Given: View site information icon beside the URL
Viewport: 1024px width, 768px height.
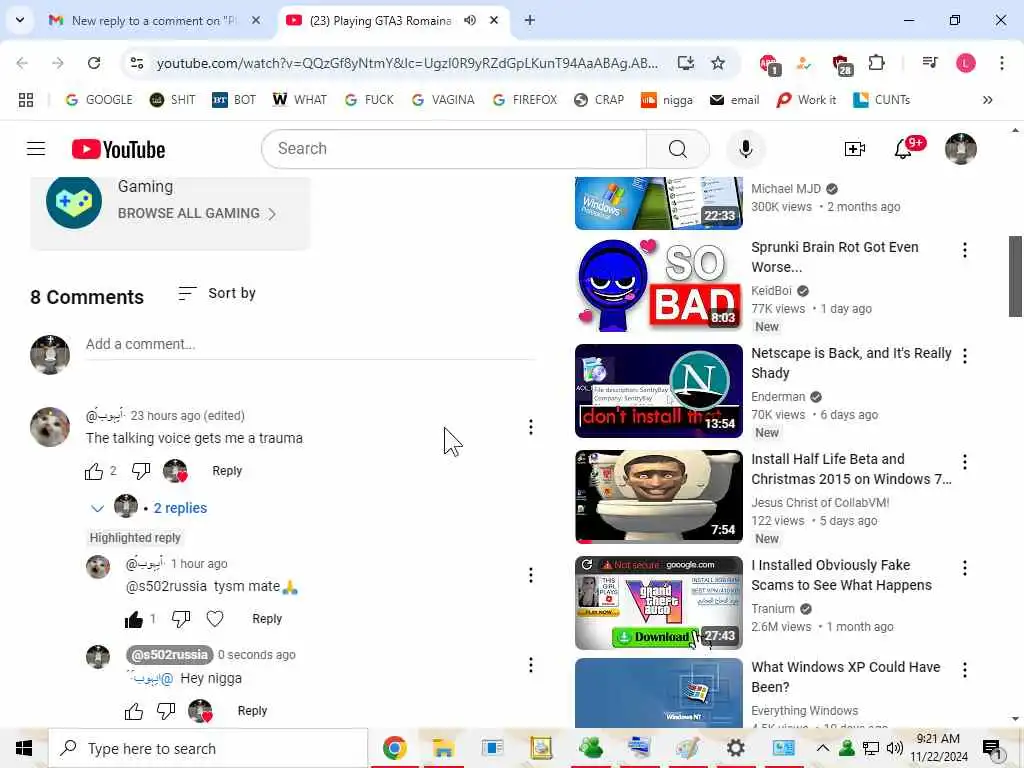Looking at the screenshot, I should (x=137, y=63).
